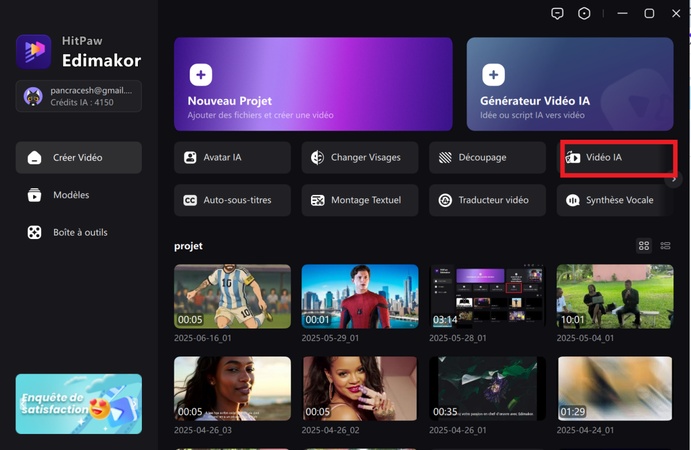Open Boîte à outils in sidebar
Screen dimensions: 691x450
pyautogui.click(x=79, y=232)
